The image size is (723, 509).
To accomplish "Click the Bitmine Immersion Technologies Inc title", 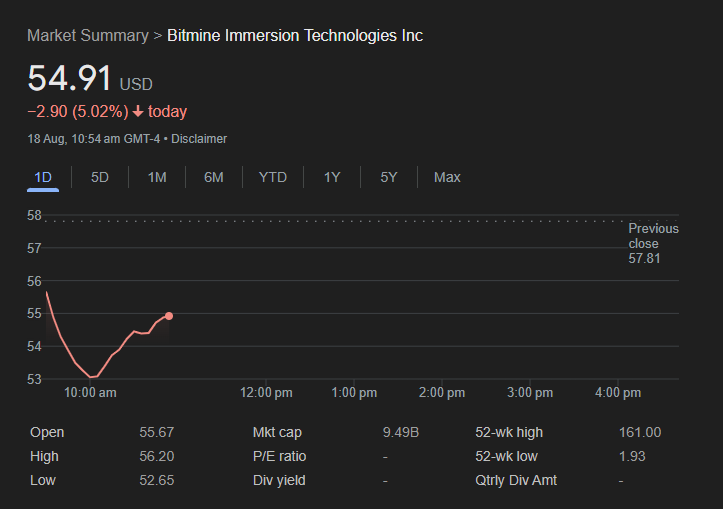I will coord(295,36).
